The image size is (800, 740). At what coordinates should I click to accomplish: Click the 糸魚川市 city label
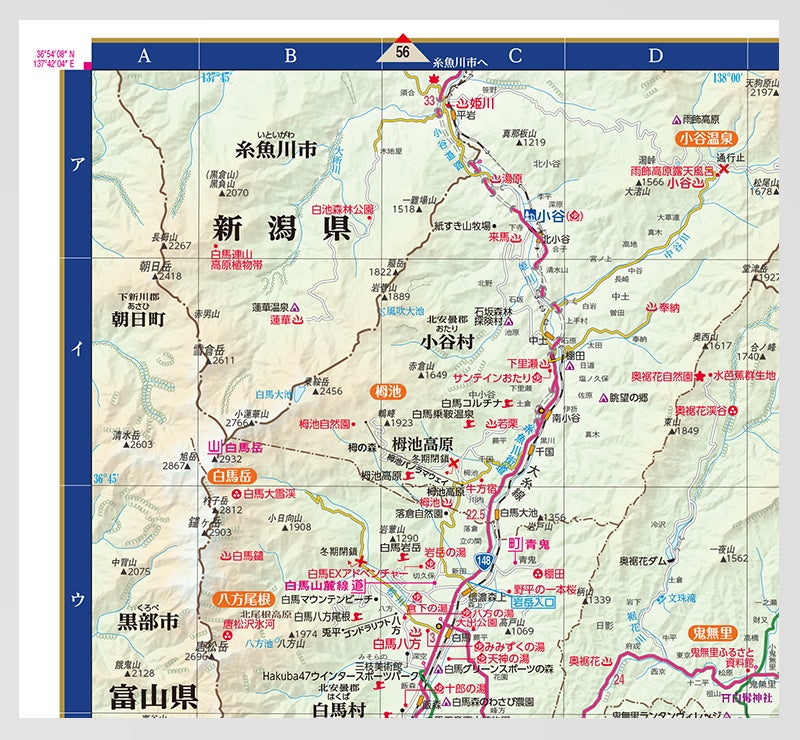pos(276,150)
